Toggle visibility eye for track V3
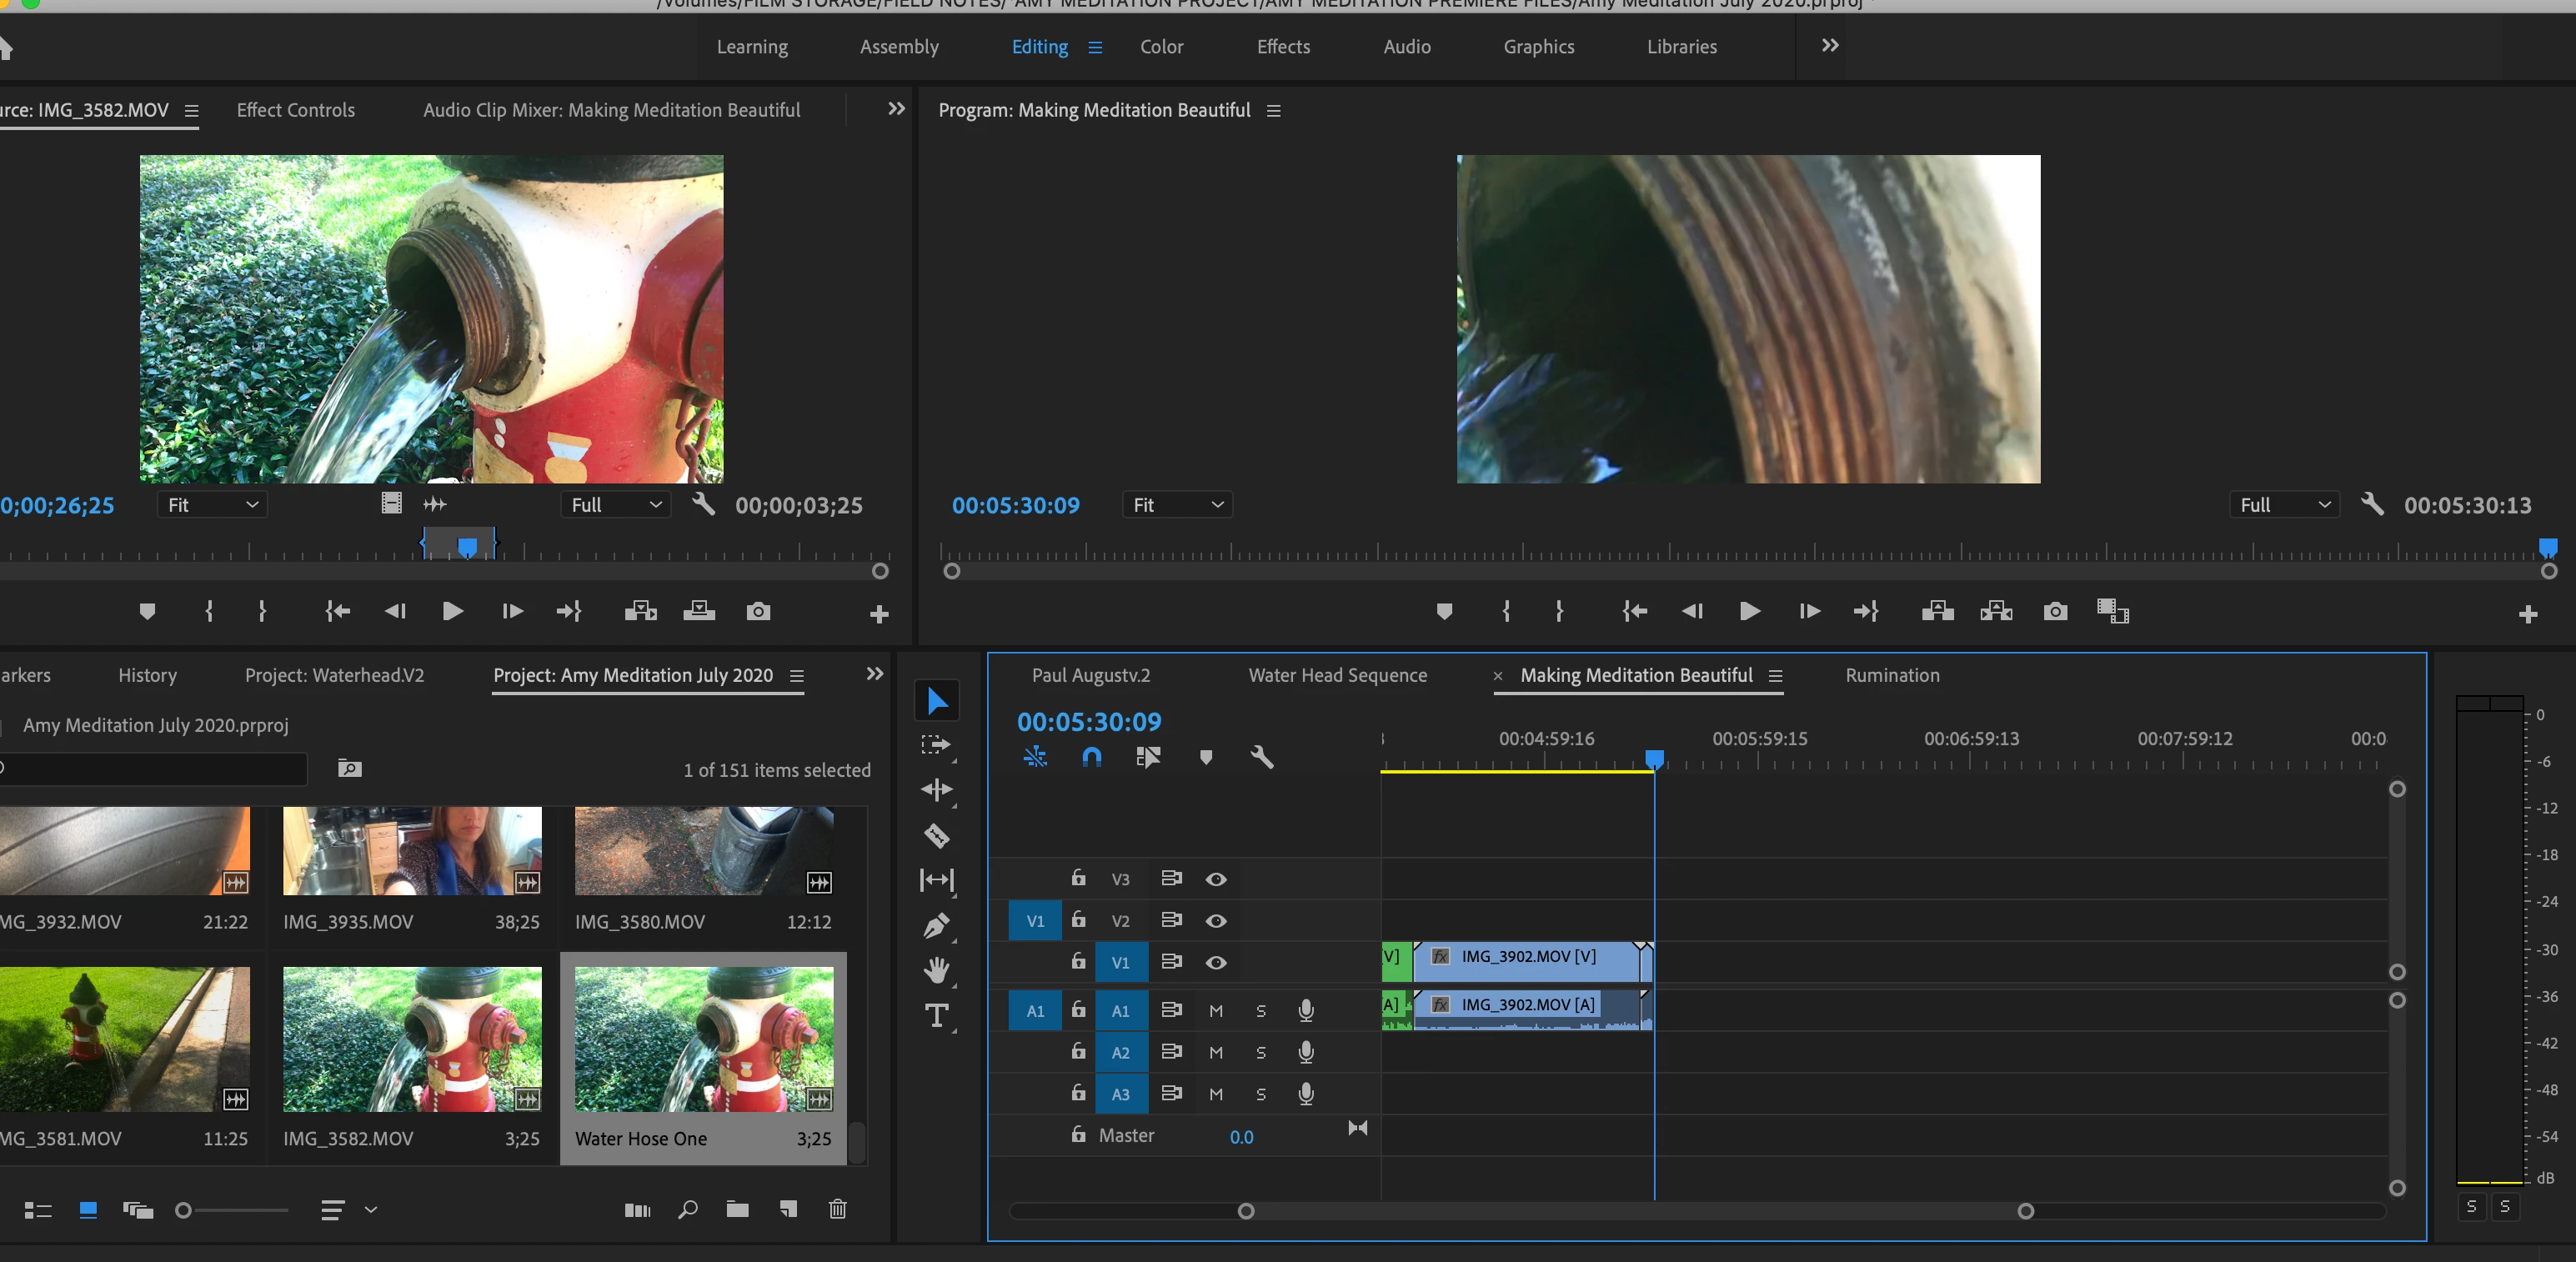Screen dimensions: 2576x1262 (1216, 879)
